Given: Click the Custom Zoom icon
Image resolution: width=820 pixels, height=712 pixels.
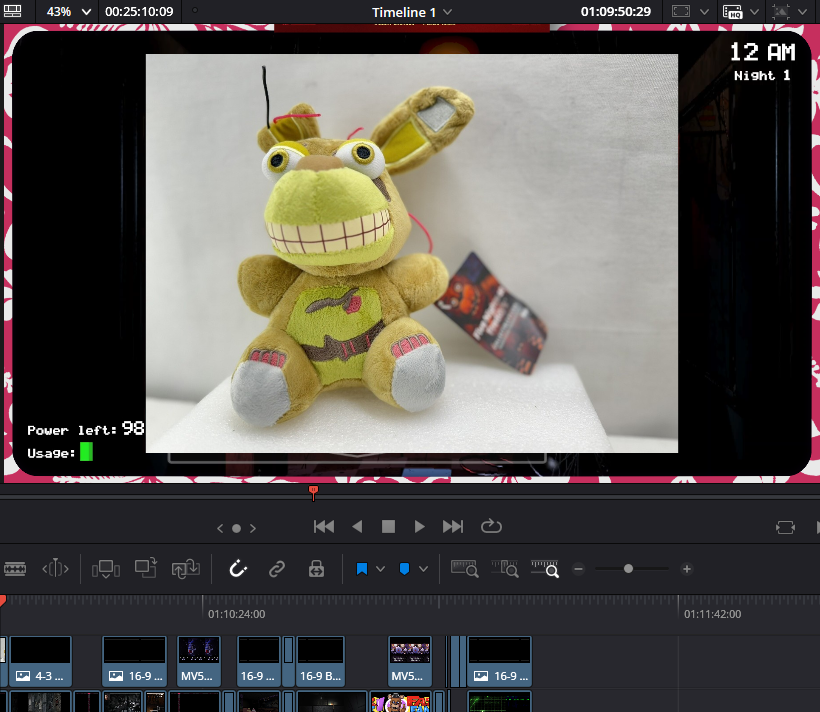Looking at the screenshot, I should (x=545, y=569).
